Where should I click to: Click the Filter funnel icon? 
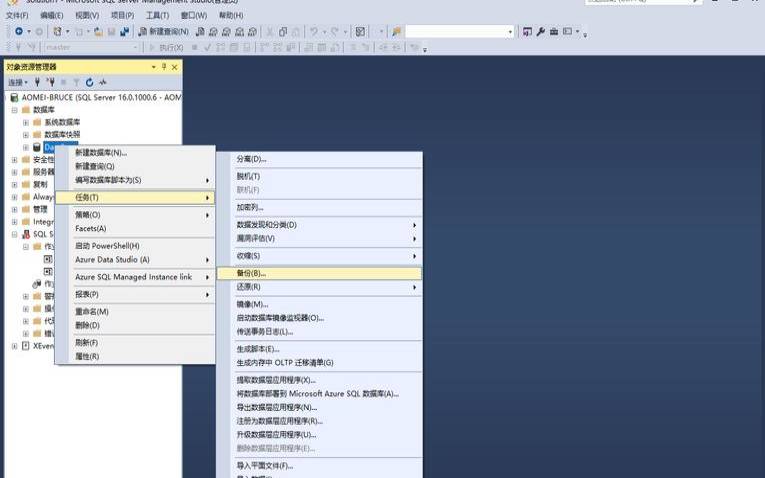(x=76, y=82)
